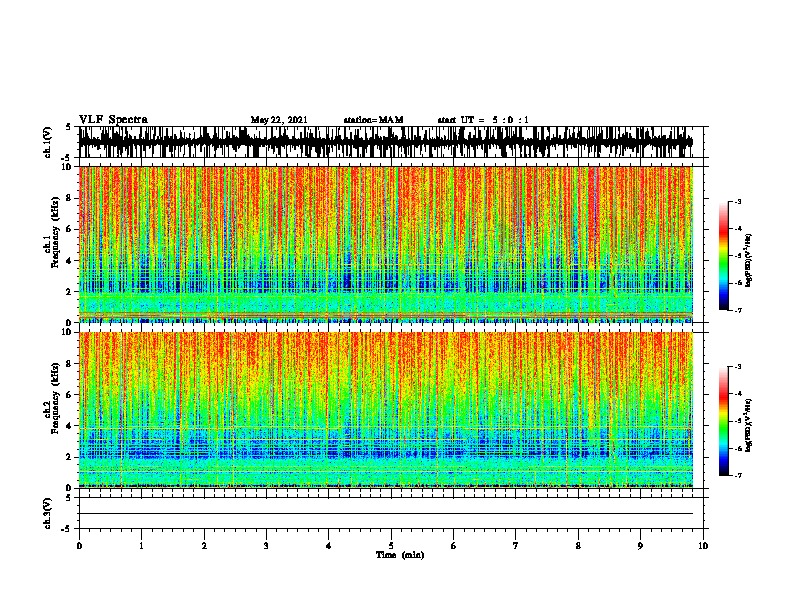Click the ch.1 voltage waveform panel
The height and width of the screenshot is (612, 792).
[x=391, y=142]
